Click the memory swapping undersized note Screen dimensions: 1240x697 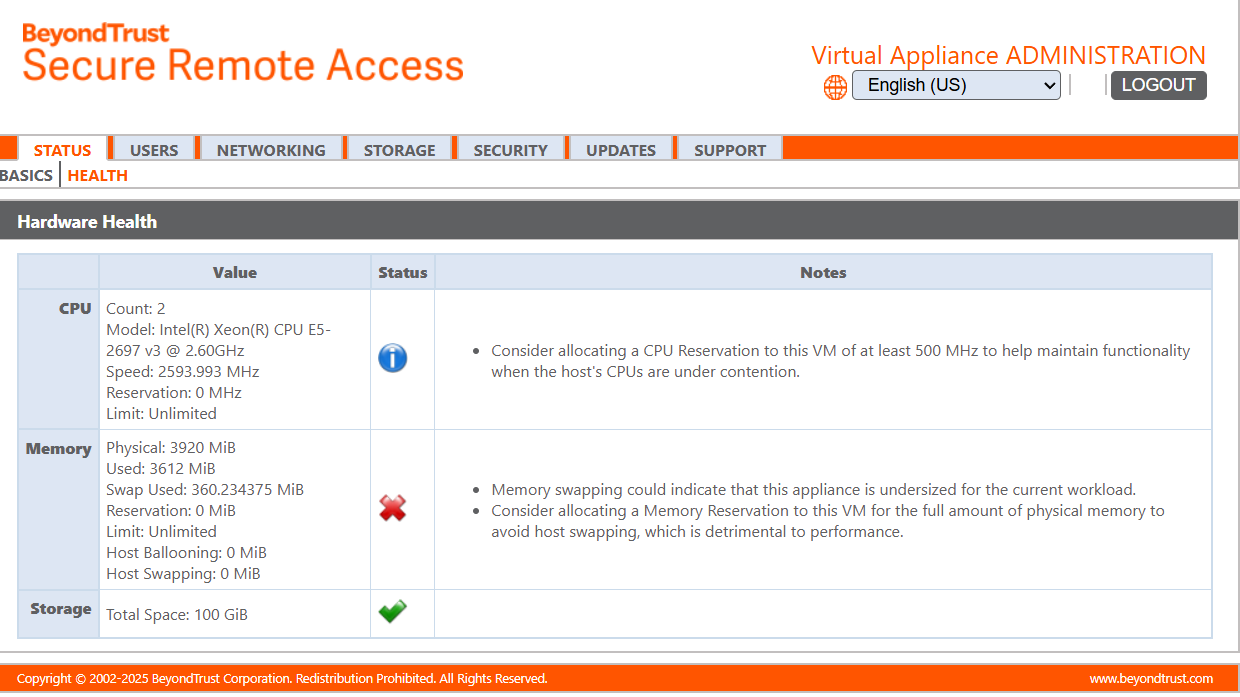(813, 490)
